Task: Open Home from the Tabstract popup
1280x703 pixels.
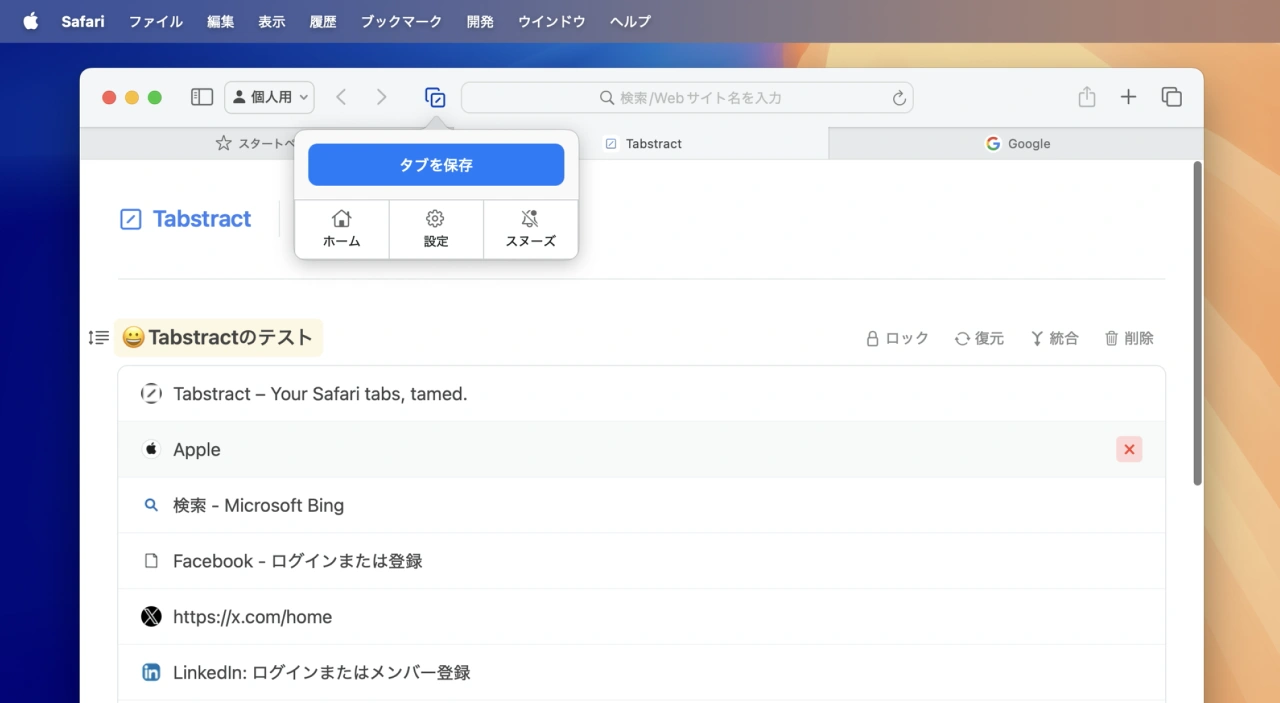Action: pos(341,229)
